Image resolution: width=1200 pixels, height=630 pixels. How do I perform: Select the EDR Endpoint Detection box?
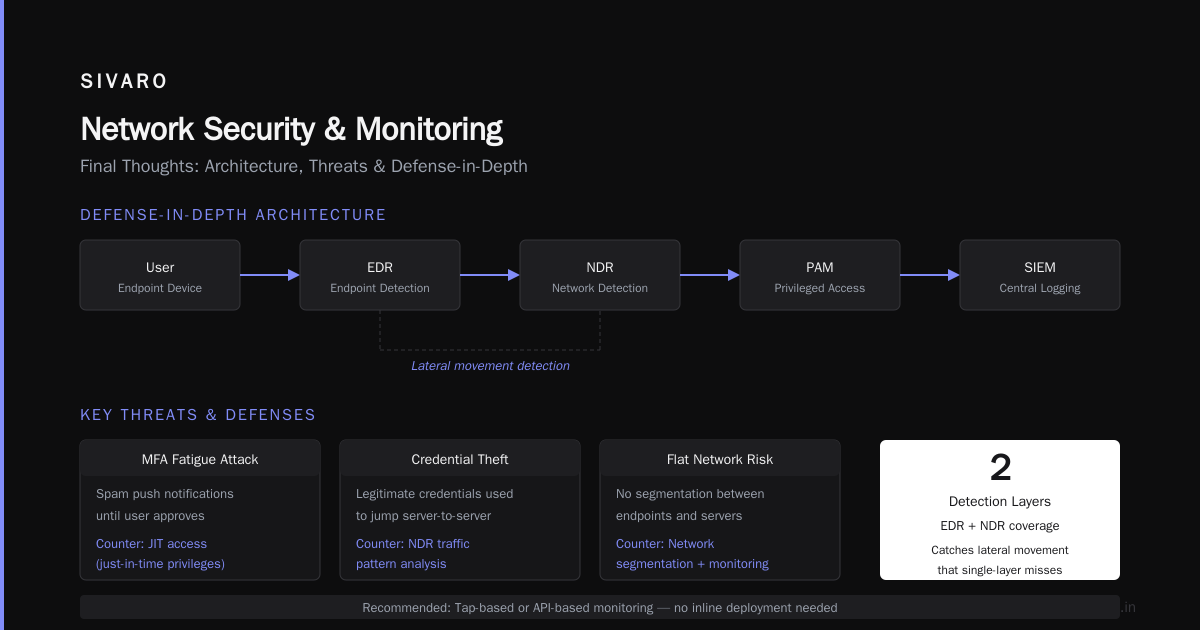pos(380,275)
